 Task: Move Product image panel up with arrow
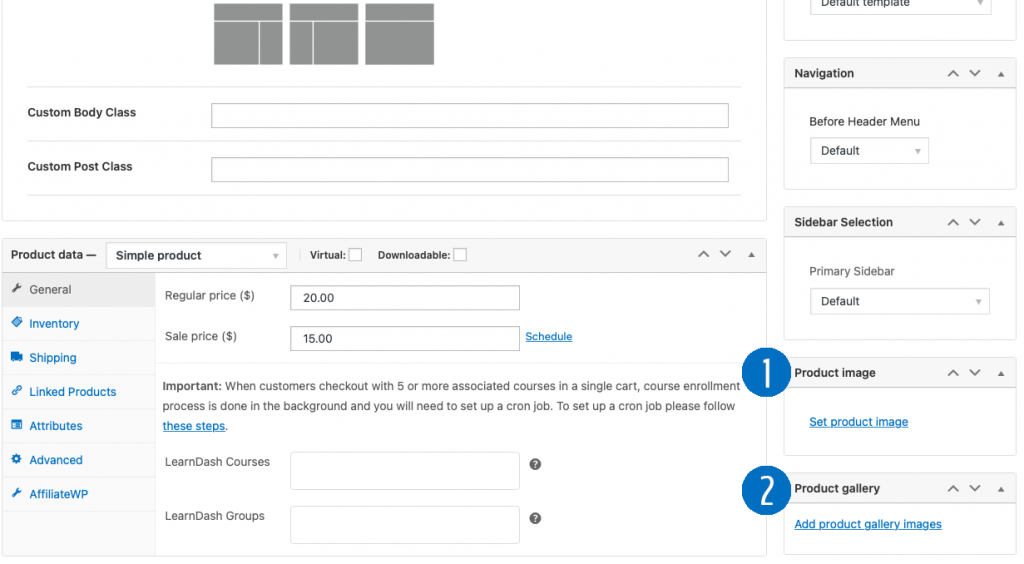(x=953, y=373)
